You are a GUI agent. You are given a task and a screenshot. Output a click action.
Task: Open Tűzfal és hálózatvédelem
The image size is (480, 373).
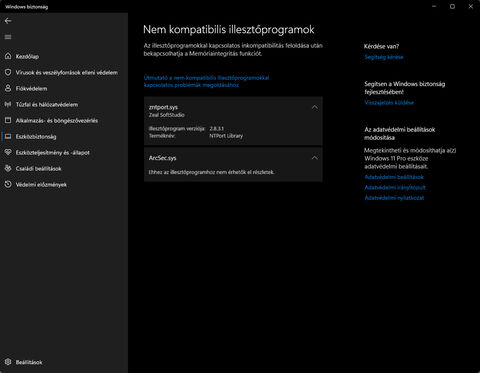click(64, 104)
